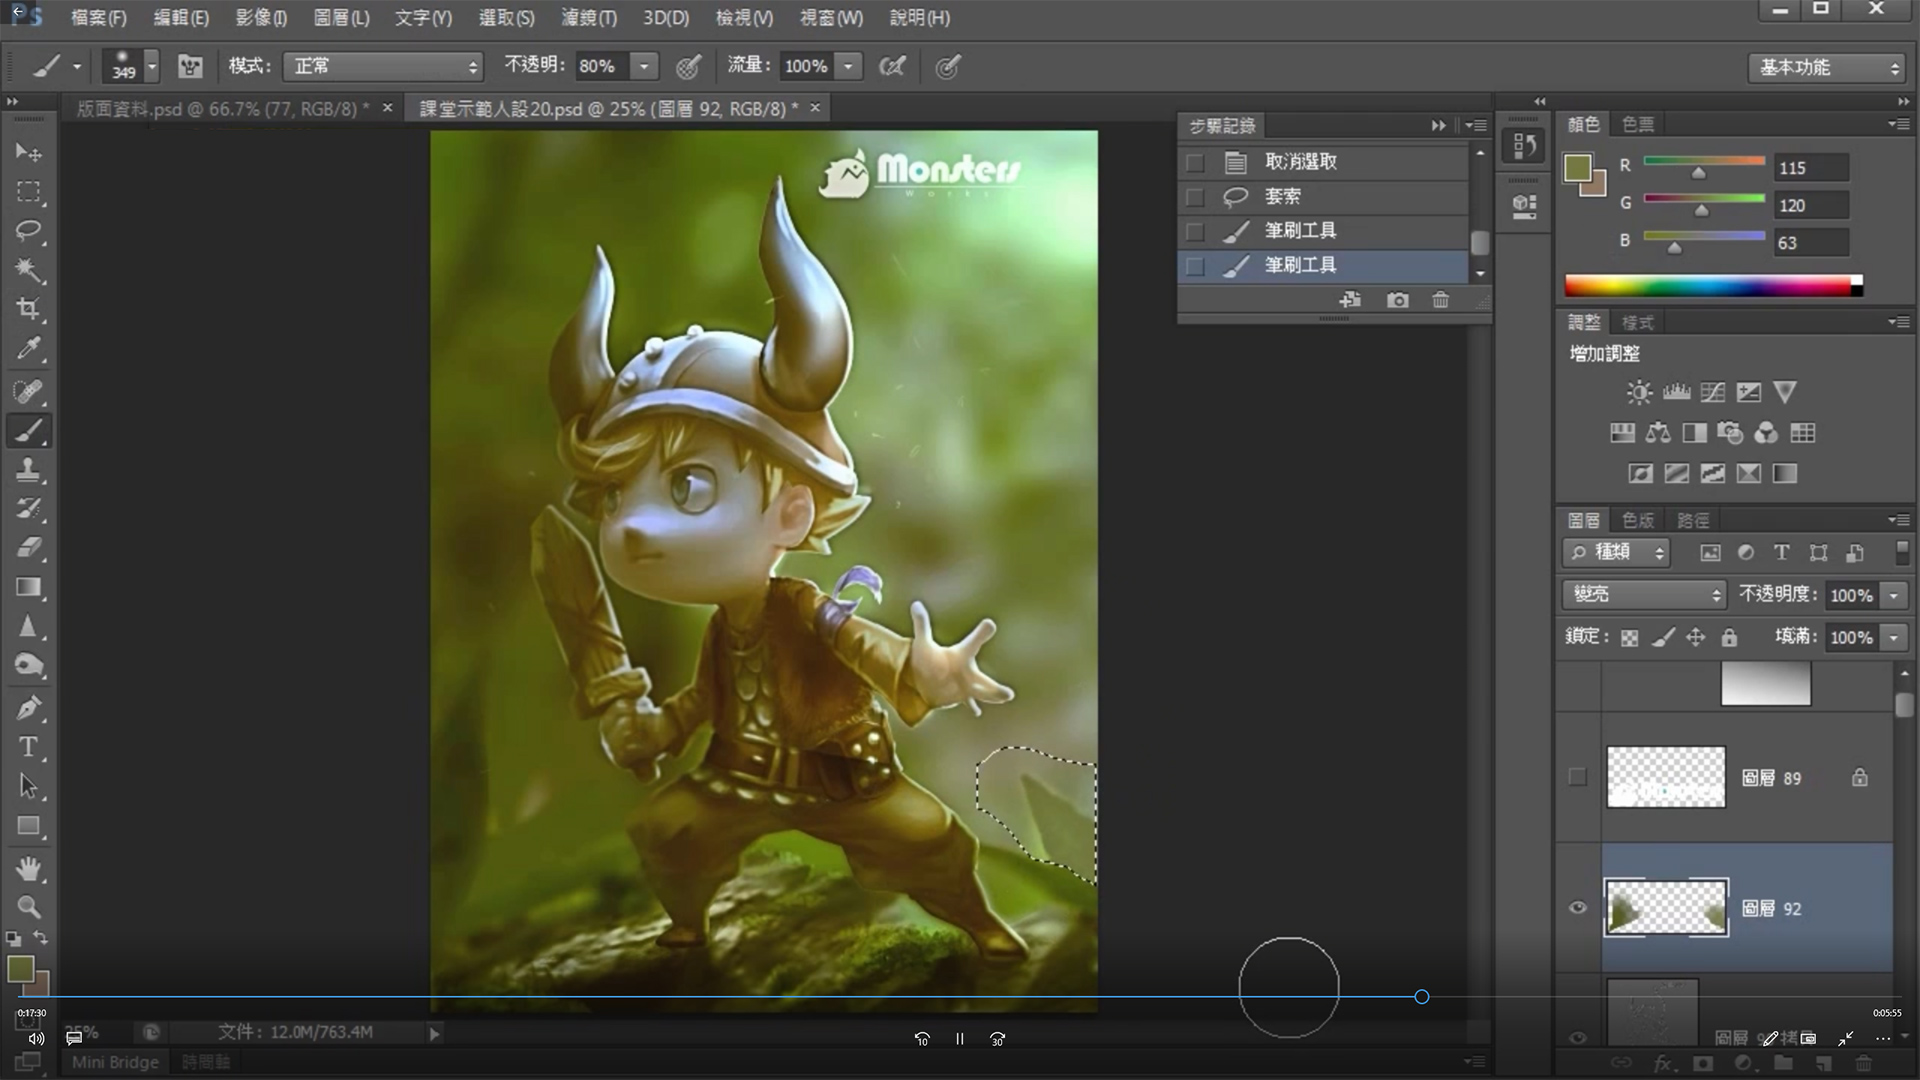This screenshot has height=1080, width=1920.
Task: Open 視窗(W) menu
Action: coord(831,18)
